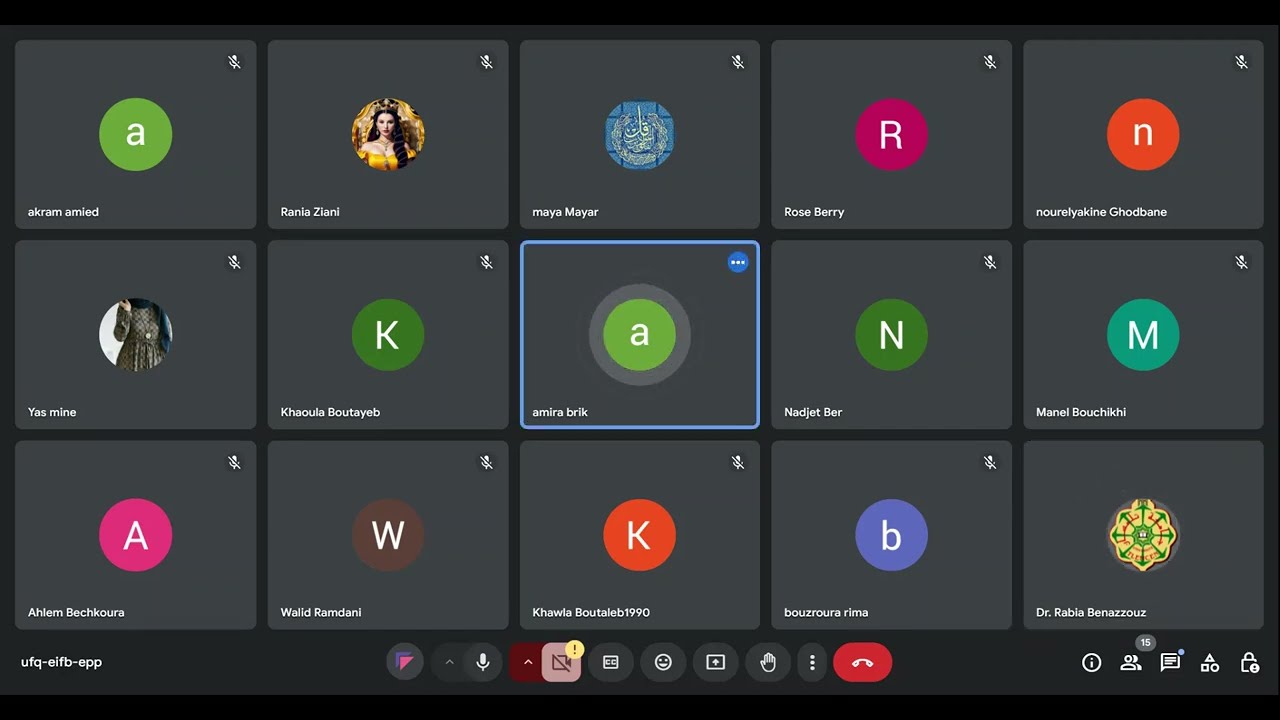Viewport: 1280px width, 720px height.
Task: Click Khaoula Boutayeb's K avatar
Action: (388, 334)
